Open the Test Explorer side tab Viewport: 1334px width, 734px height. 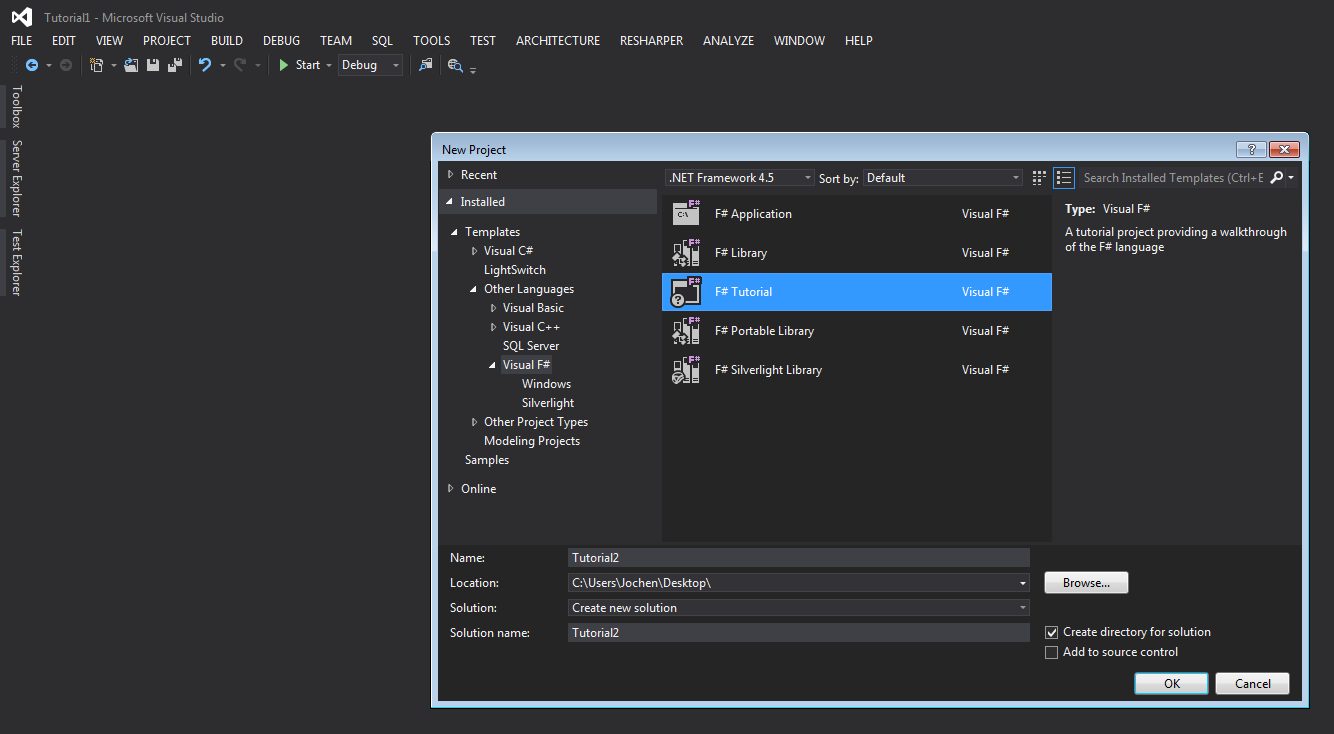pos(16,262)
